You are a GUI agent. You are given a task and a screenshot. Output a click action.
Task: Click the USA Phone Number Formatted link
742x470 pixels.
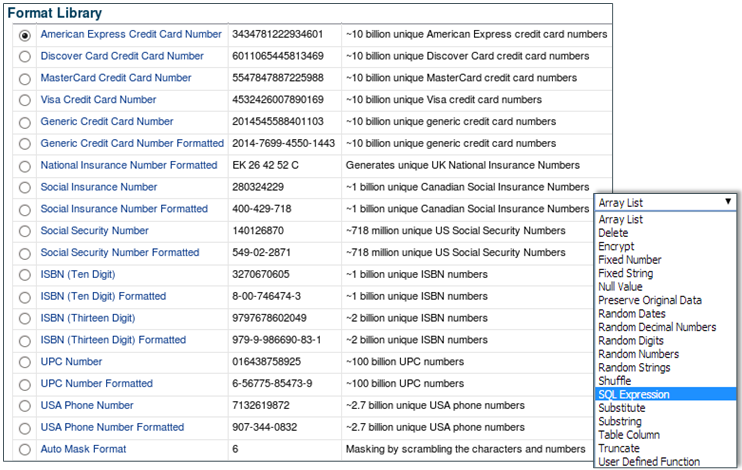(112, 427)
